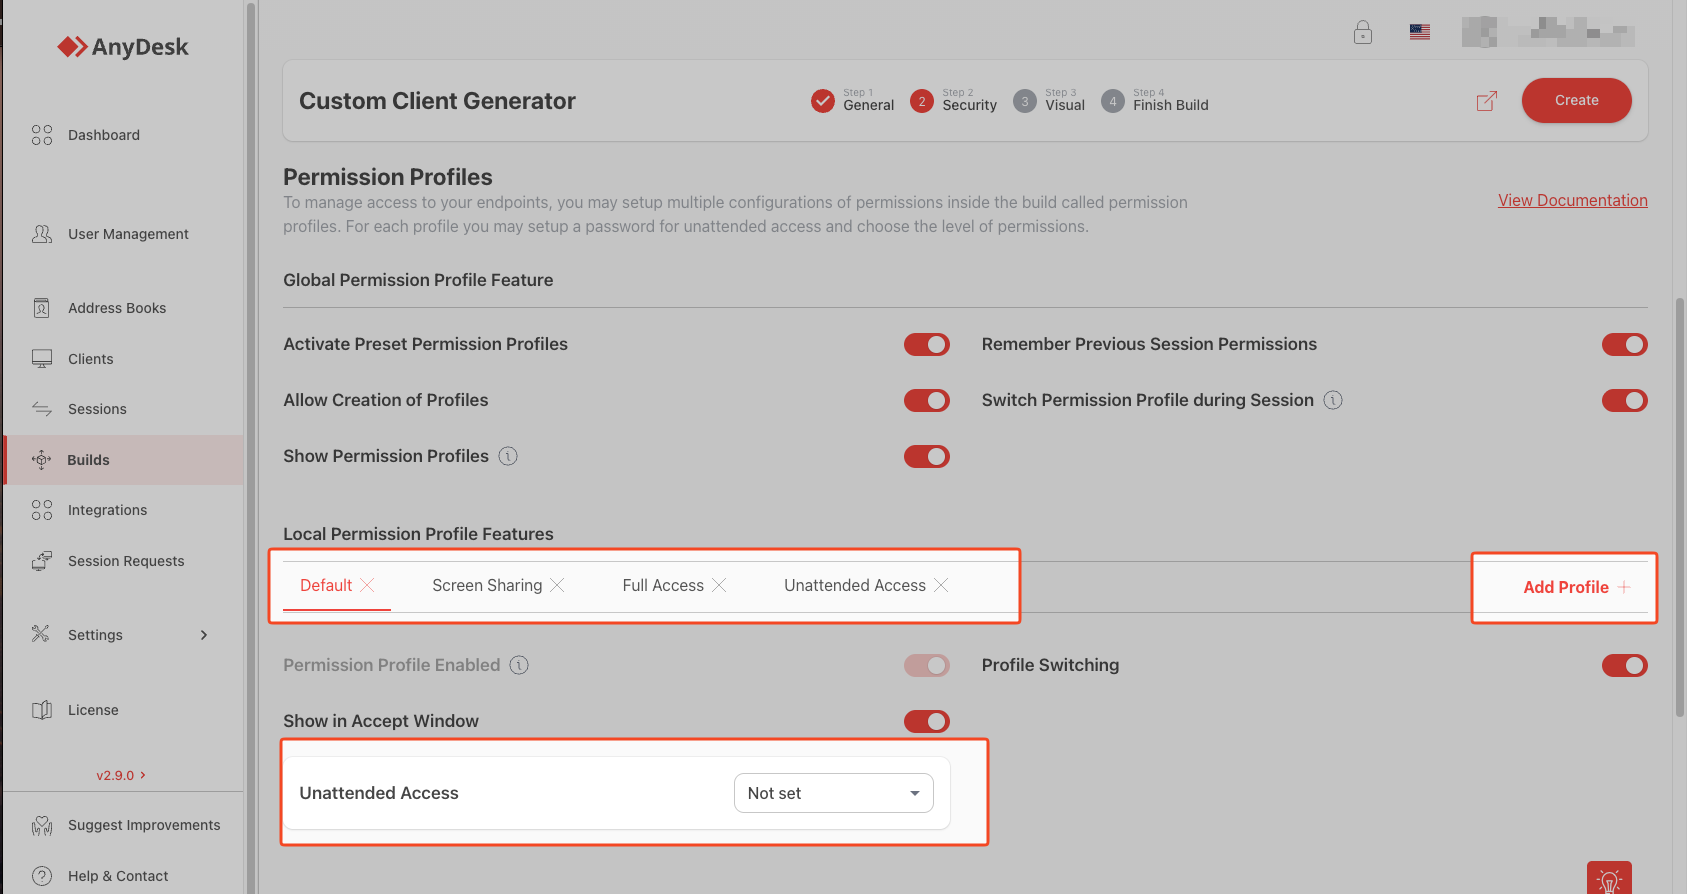Remove the Screen Sharing profile via X
Screen dimensions: 1687x894
click(557, 585)
